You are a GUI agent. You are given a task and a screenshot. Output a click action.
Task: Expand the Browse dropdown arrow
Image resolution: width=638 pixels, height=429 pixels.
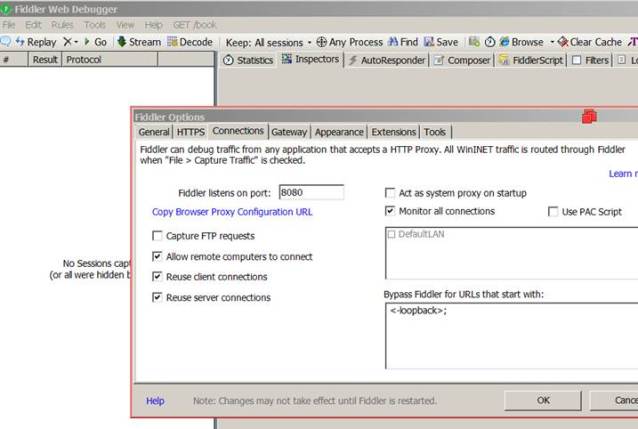click(552, 42)
